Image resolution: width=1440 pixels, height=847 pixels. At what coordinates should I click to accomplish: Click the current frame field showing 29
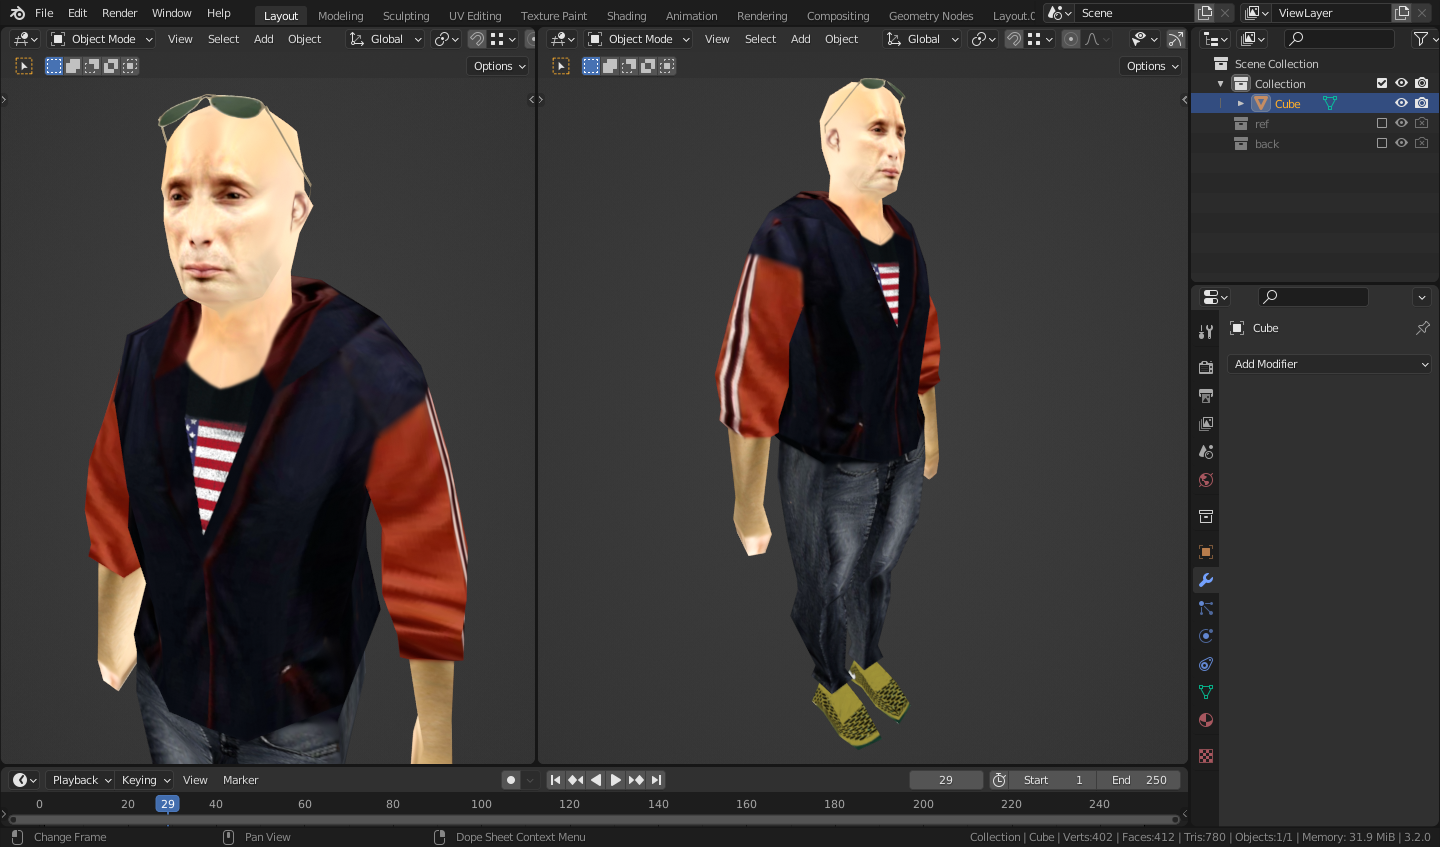coord(946,780)
